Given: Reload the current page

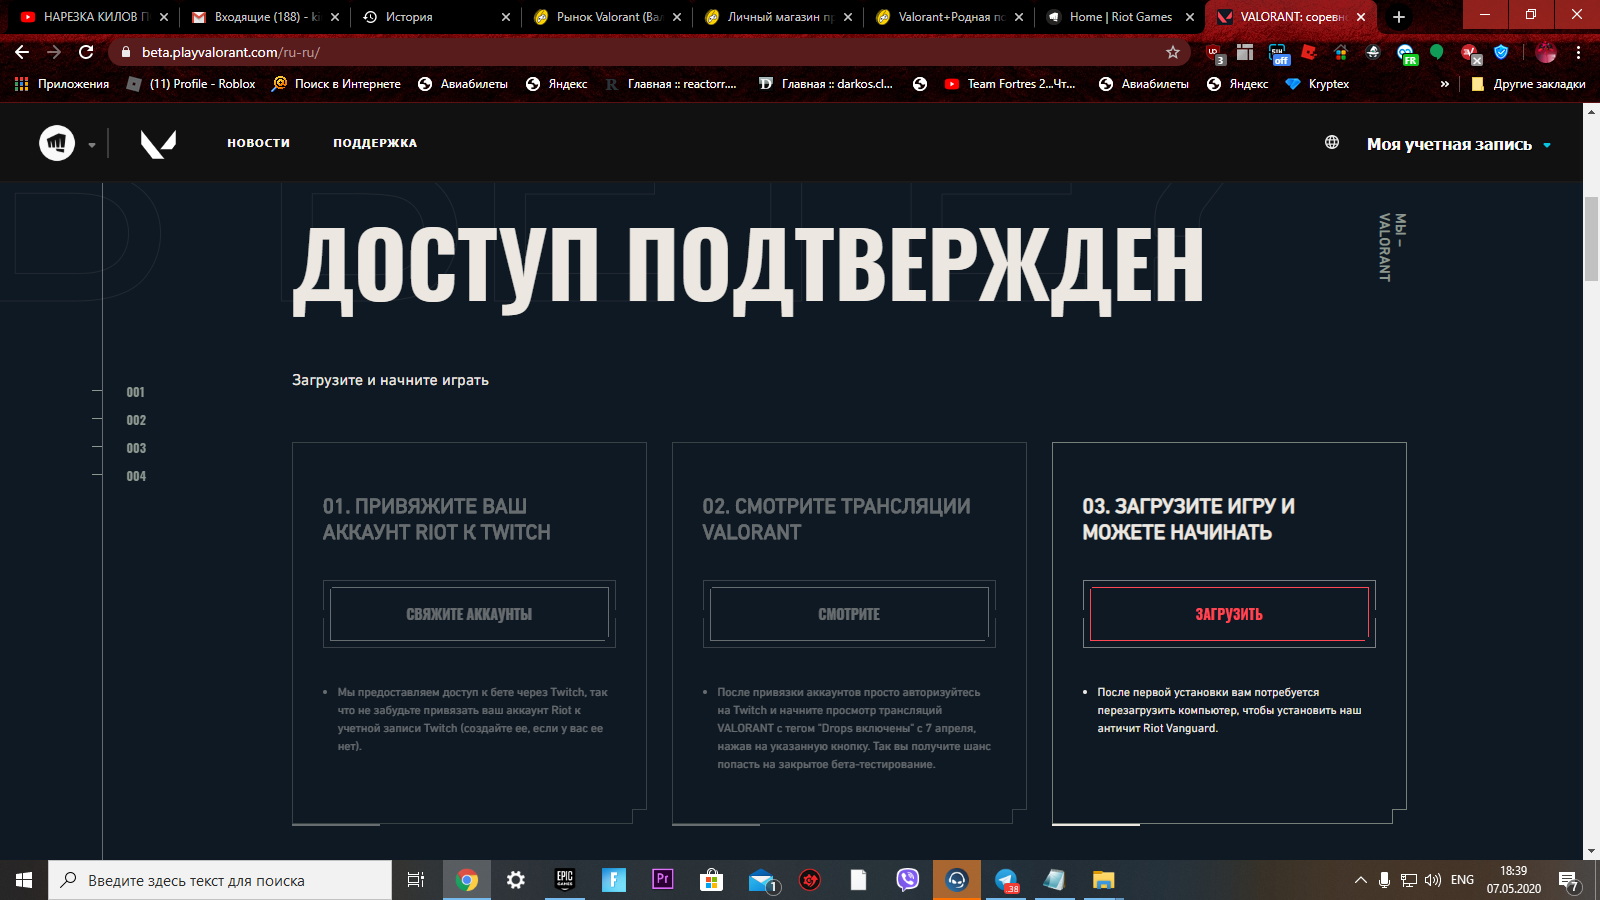Looking at the screenshot, I should coord(86,52).
